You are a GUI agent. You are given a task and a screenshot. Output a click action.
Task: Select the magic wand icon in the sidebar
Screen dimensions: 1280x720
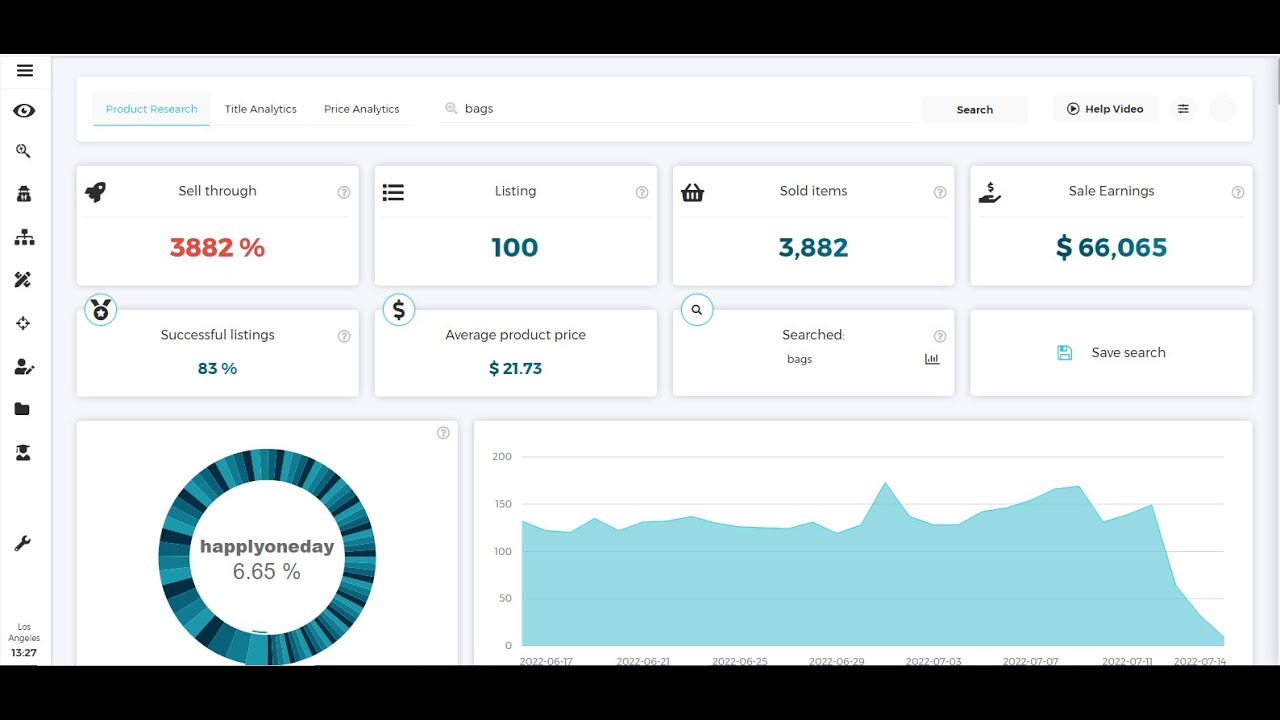tap(23, 280)
